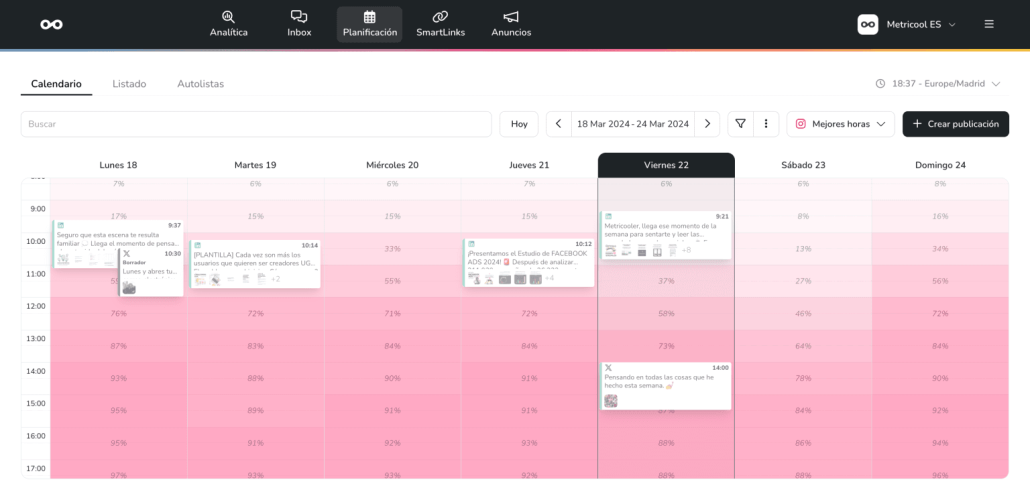This screenshot has width=1030, height=500.
Task: Open the three-dot more options menu
Action: pos(765,124)
